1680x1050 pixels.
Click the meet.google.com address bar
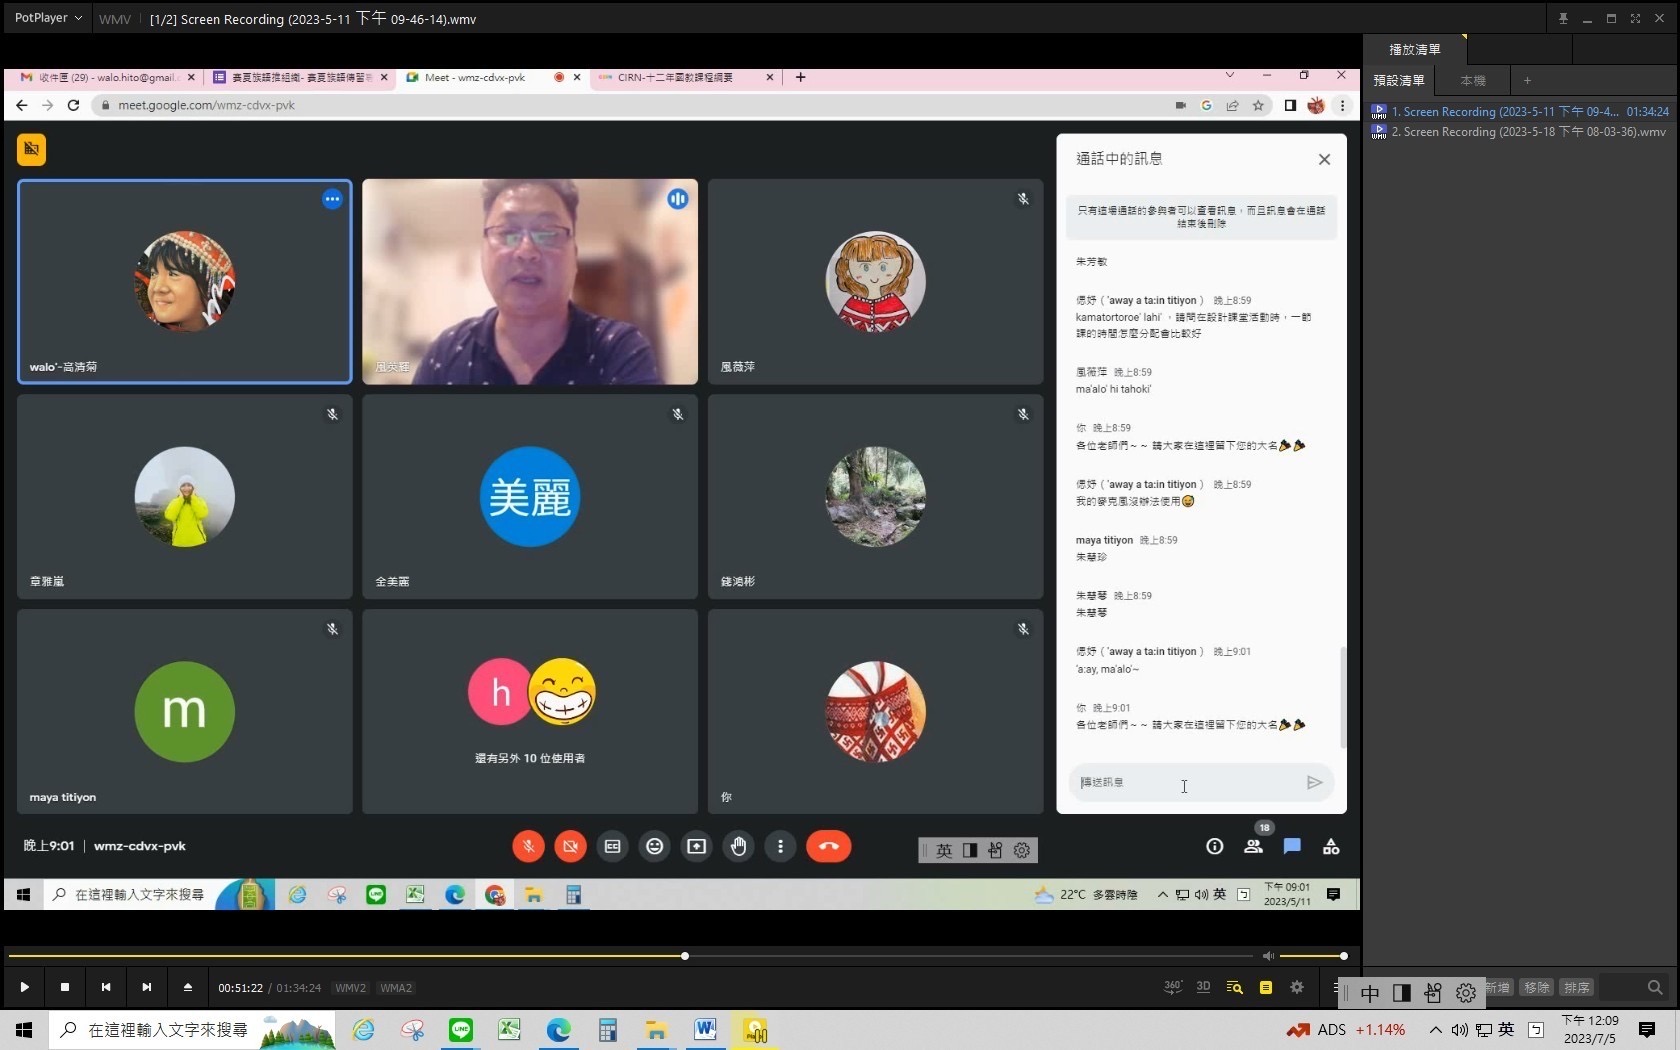[630, 105]
